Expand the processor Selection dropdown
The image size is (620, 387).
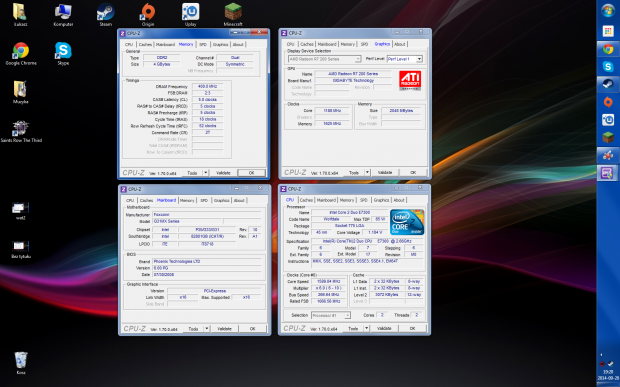tap(331, 315)
